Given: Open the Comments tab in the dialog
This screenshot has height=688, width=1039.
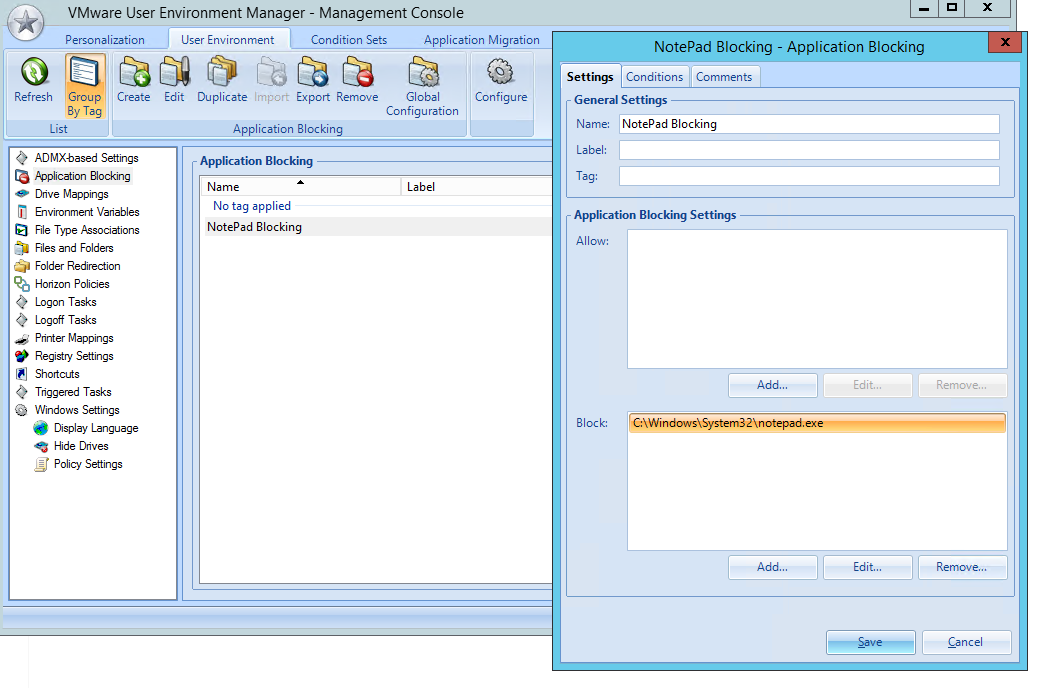Looking at the screenshot, I should pyautogui.click(x=724, y=76).
